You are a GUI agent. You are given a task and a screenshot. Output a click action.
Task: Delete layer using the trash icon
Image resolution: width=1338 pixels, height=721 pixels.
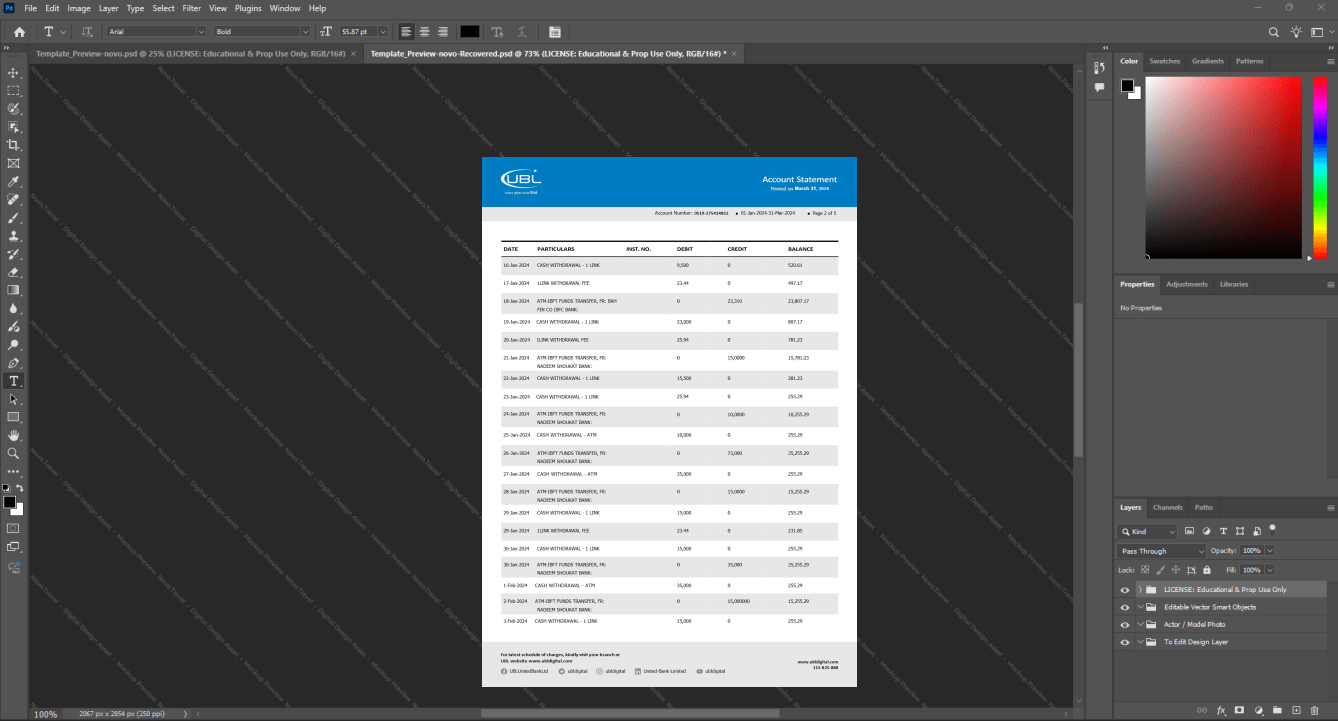point(1315,710)
